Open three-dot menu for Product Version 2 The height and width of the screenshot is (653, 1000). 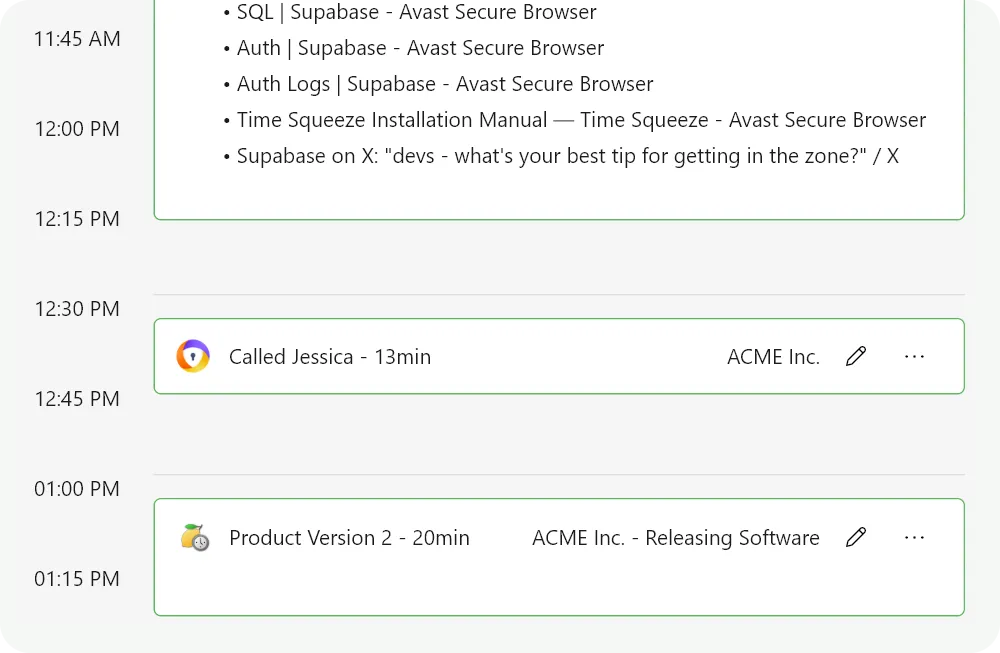[x=914, y=538]
